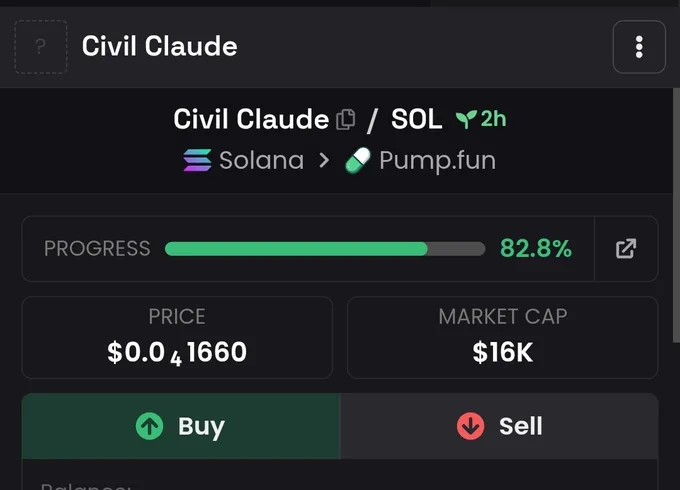Click the Pump.fun pill icon
680x490 pixels.
point(358,160)
